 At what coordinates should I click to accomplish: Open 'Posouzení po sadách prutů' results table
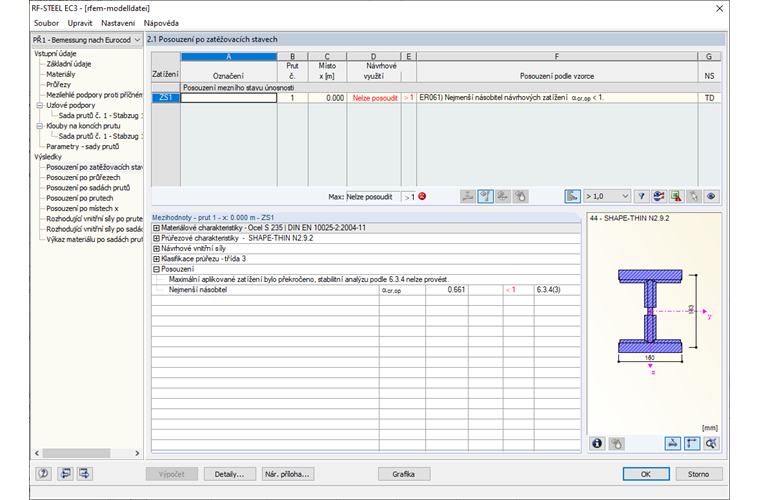coord(88,188)
